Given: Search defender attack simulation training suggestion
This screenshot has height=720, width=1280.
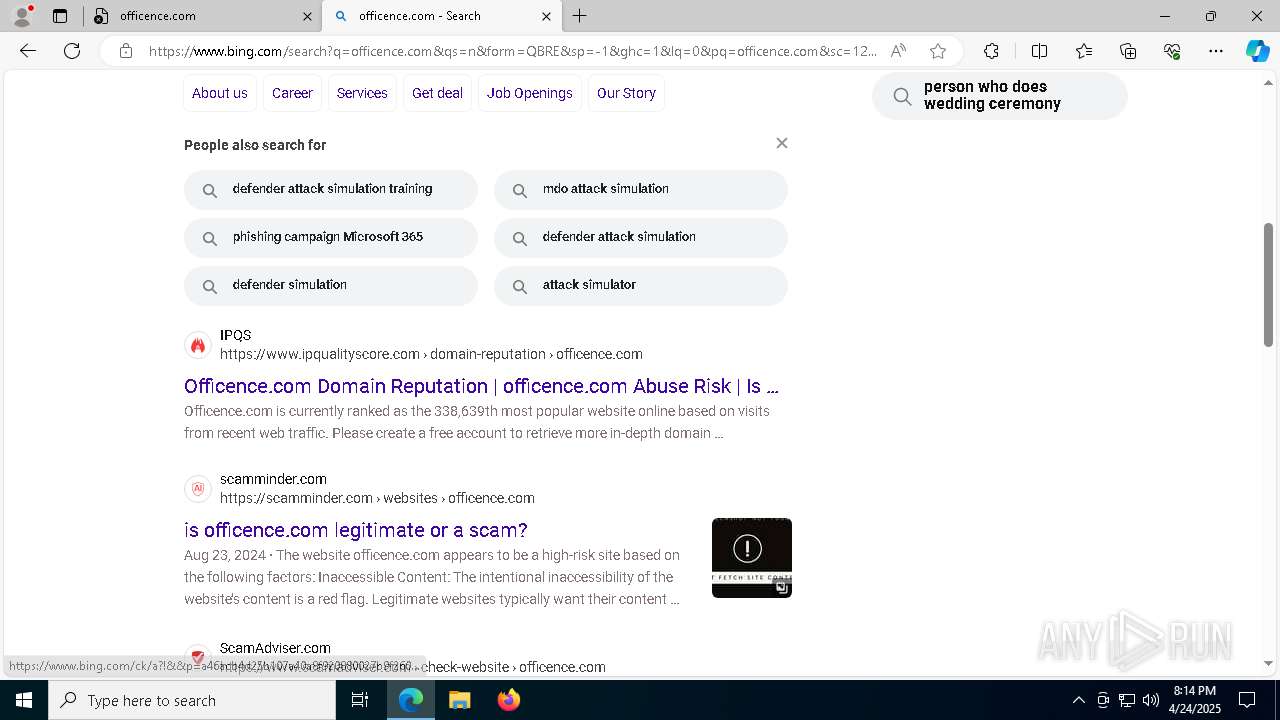Looking at the screenshot, I should [x=331, y=189].
